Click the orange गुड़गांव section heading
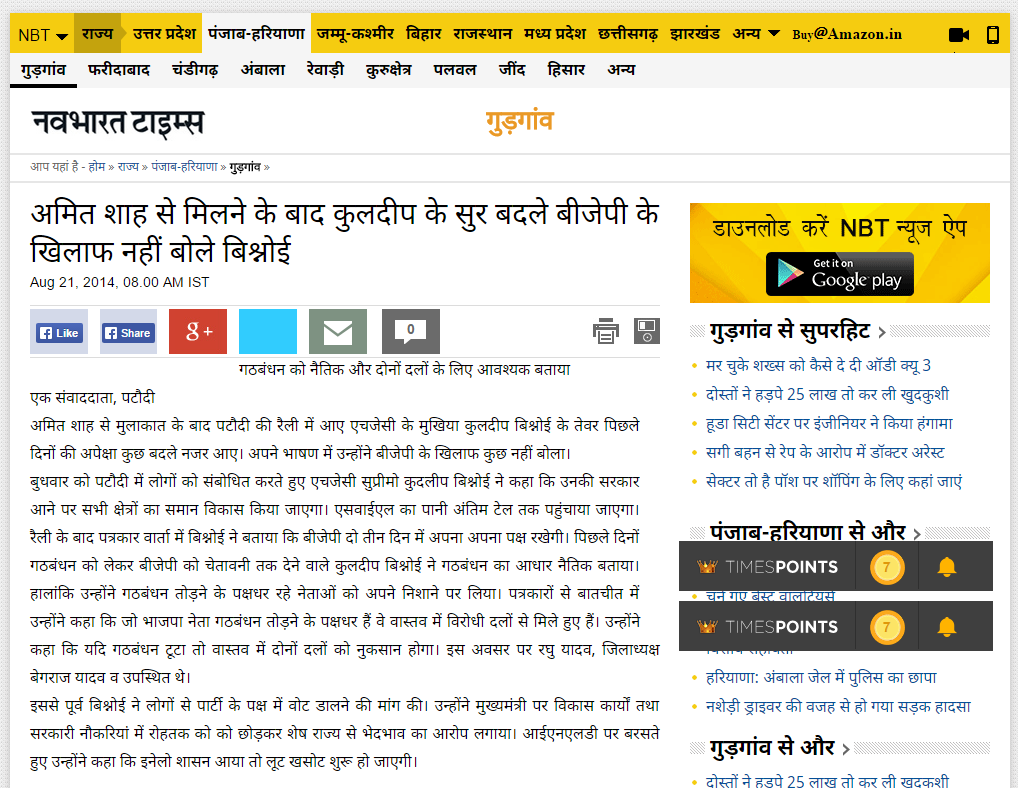 (520, 123)
